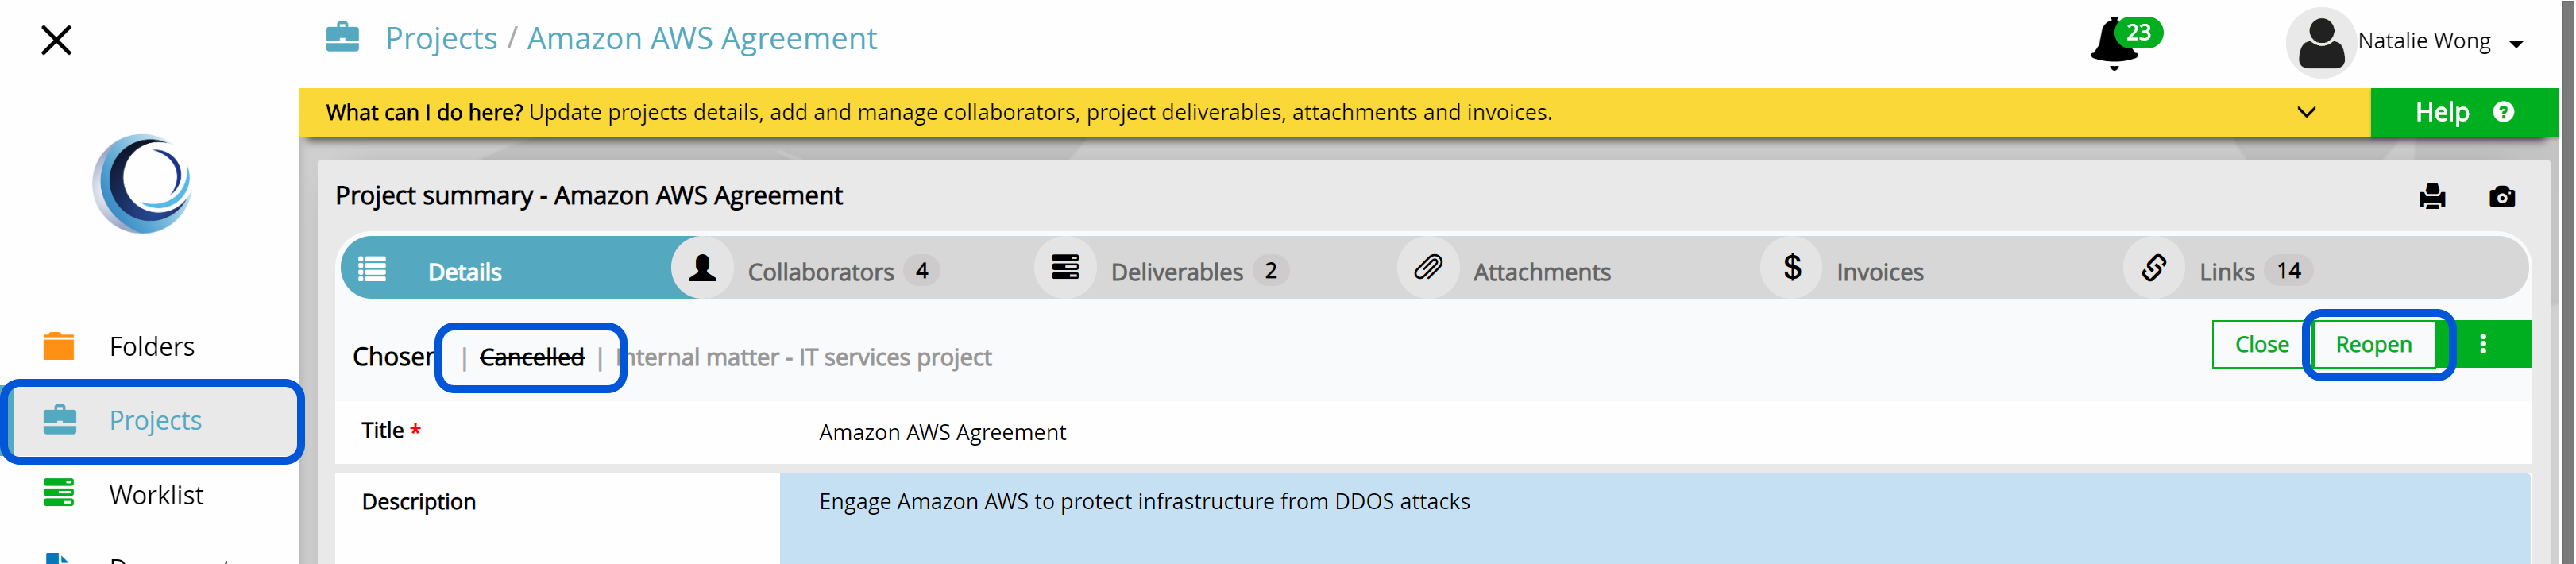Viewport: 2576px width, 564px height.
Task: Click the application logo in the sidebar
Action: pyautogui.click(x=143, y=184)
